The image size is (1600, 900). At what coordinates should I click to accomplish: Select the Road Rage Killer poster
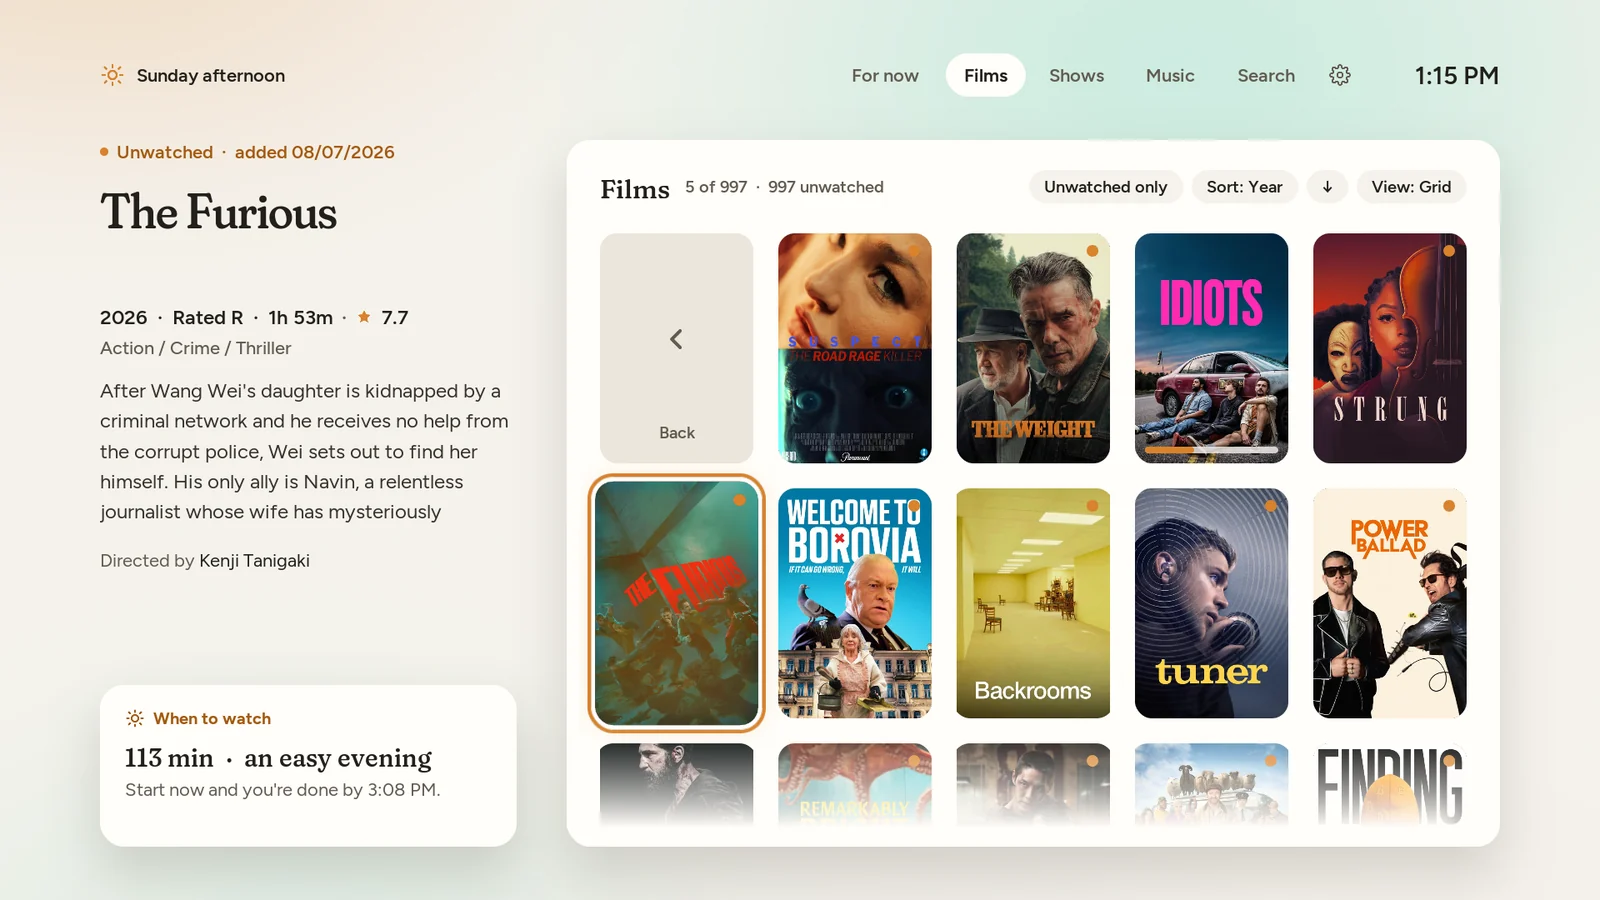[855, 348]
